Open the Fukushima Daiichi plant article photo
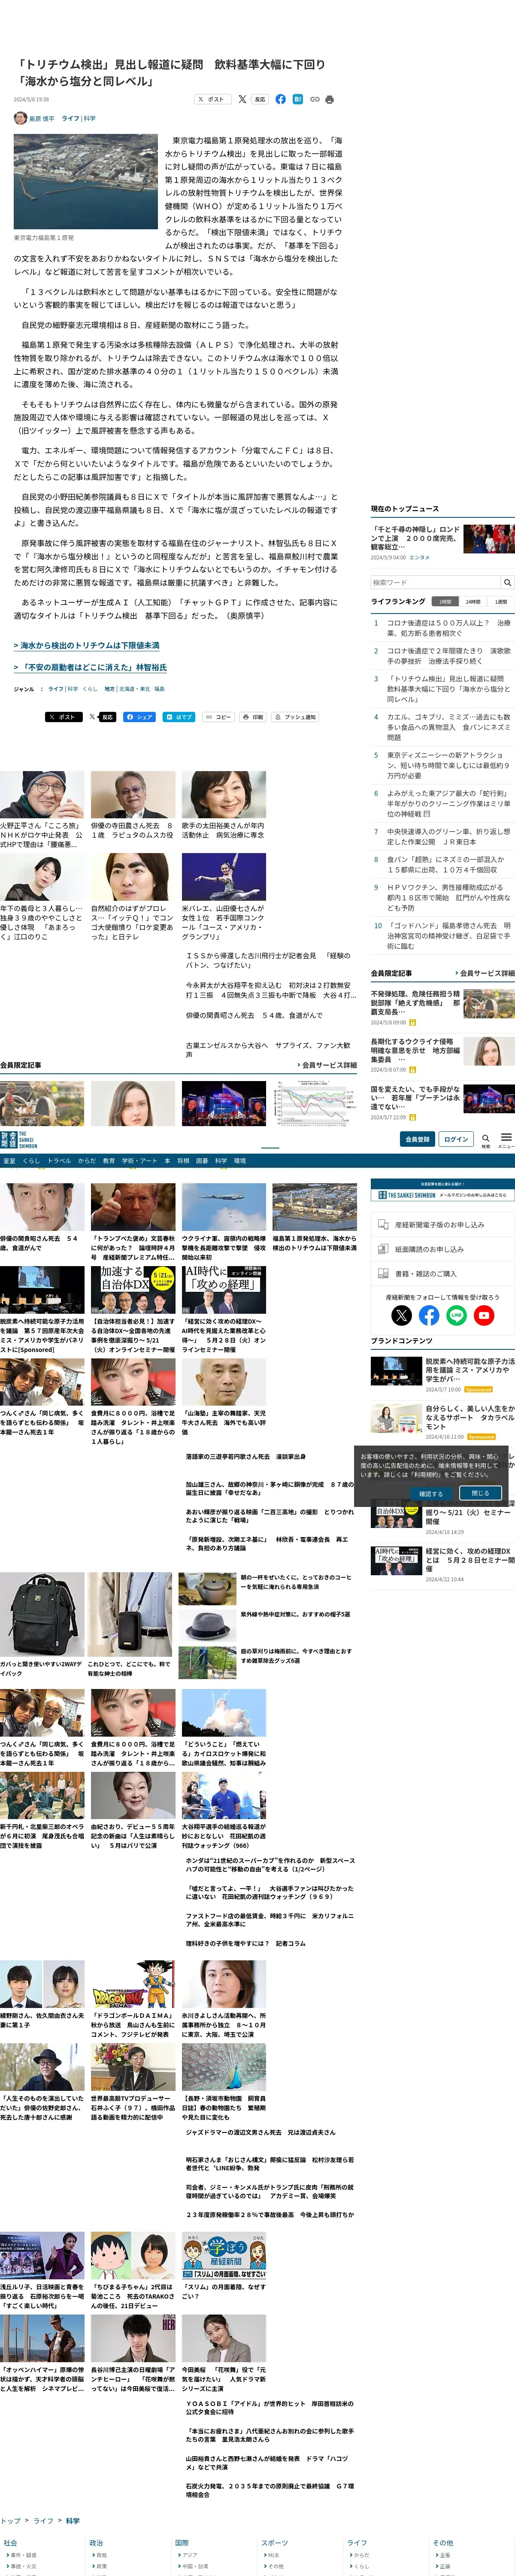 click(85, 183)
